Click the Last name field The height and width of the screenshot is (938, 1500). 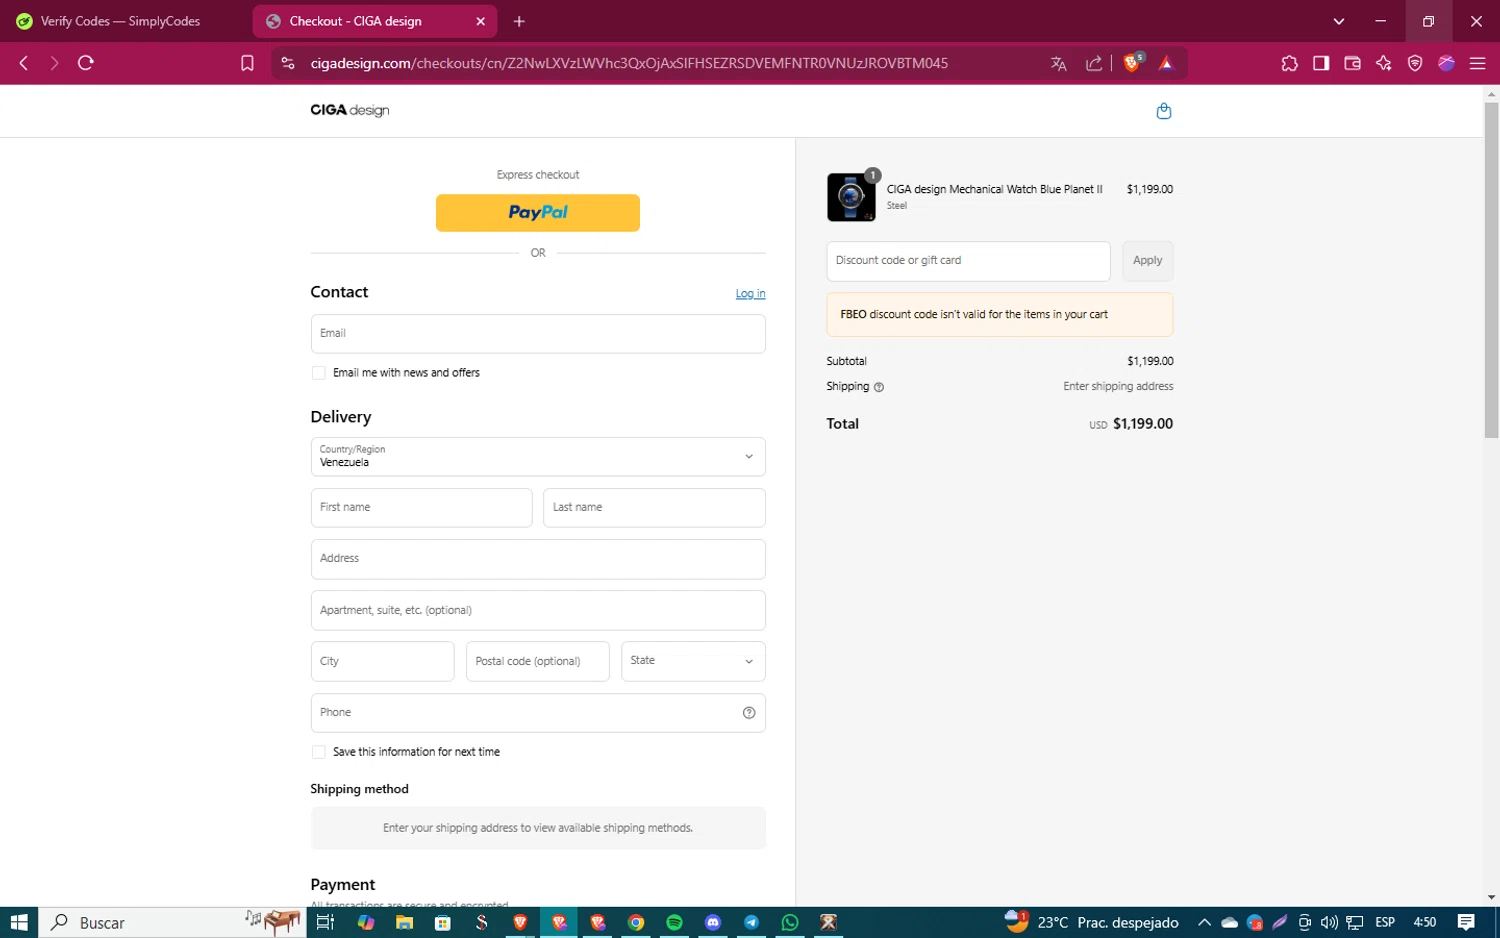click(x=654, y=508)
